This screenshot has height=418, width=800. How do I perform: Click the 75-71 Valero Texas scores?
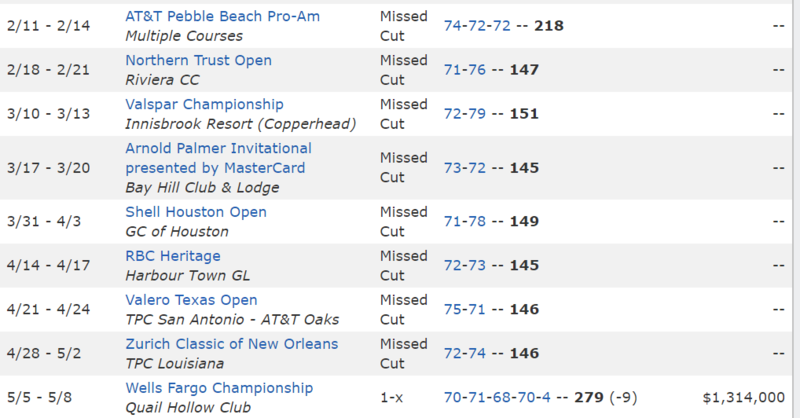tap(463, 310)
